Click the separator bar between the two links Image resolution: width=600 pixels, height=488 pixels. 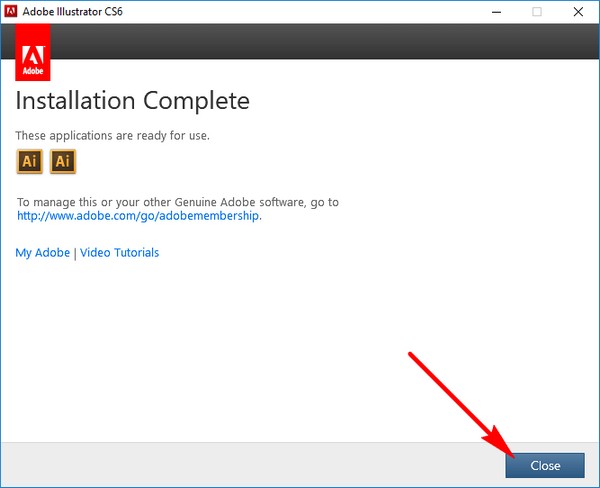[75, 253]
